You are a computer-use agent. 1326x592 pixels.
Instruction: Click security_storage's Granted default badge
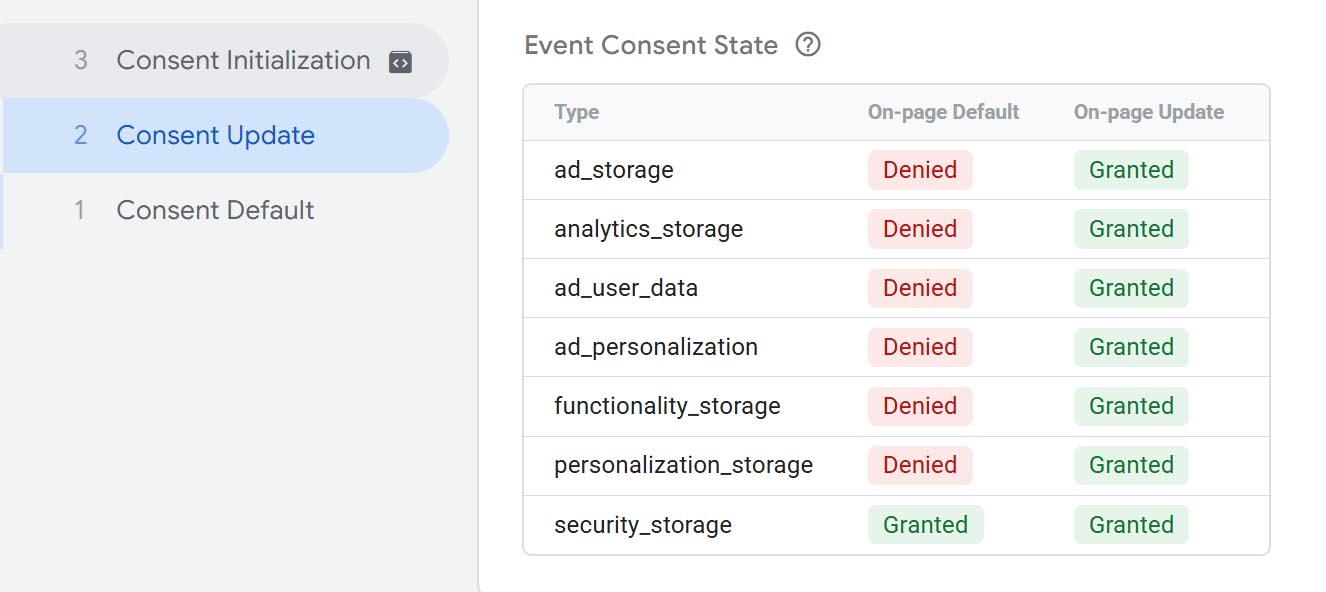coord(926,525)
